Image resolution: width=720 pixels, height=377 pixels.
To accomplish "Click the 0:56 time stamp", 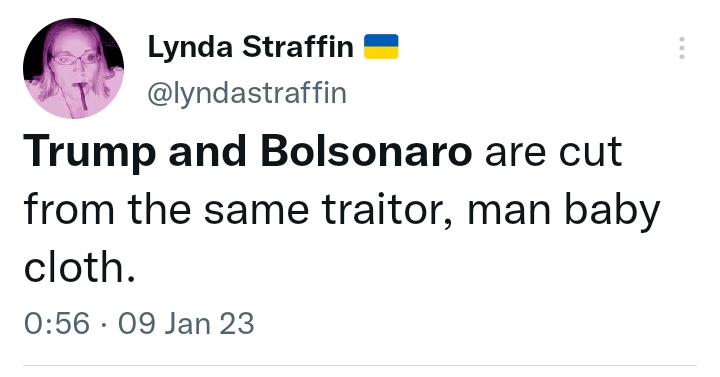I will coord(56,323).
